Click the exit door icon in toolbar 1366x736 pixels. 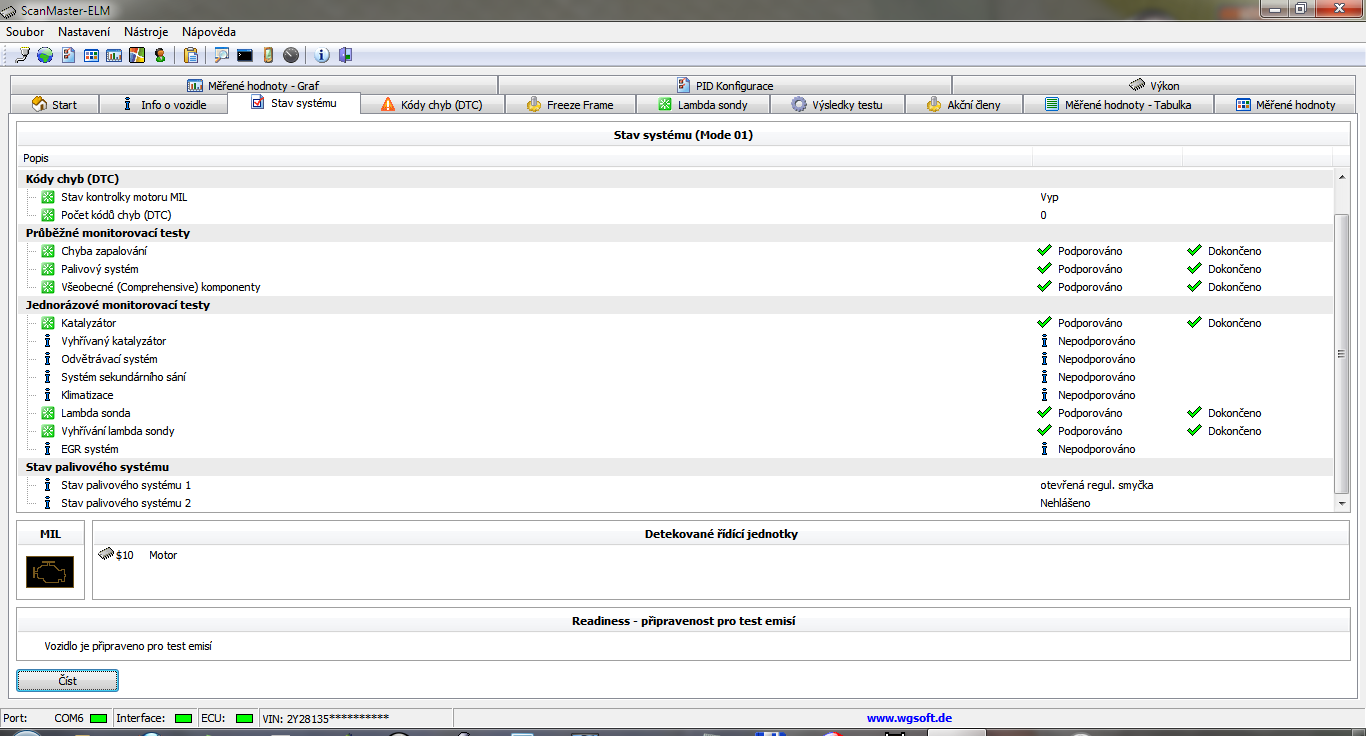click(345, 56)
